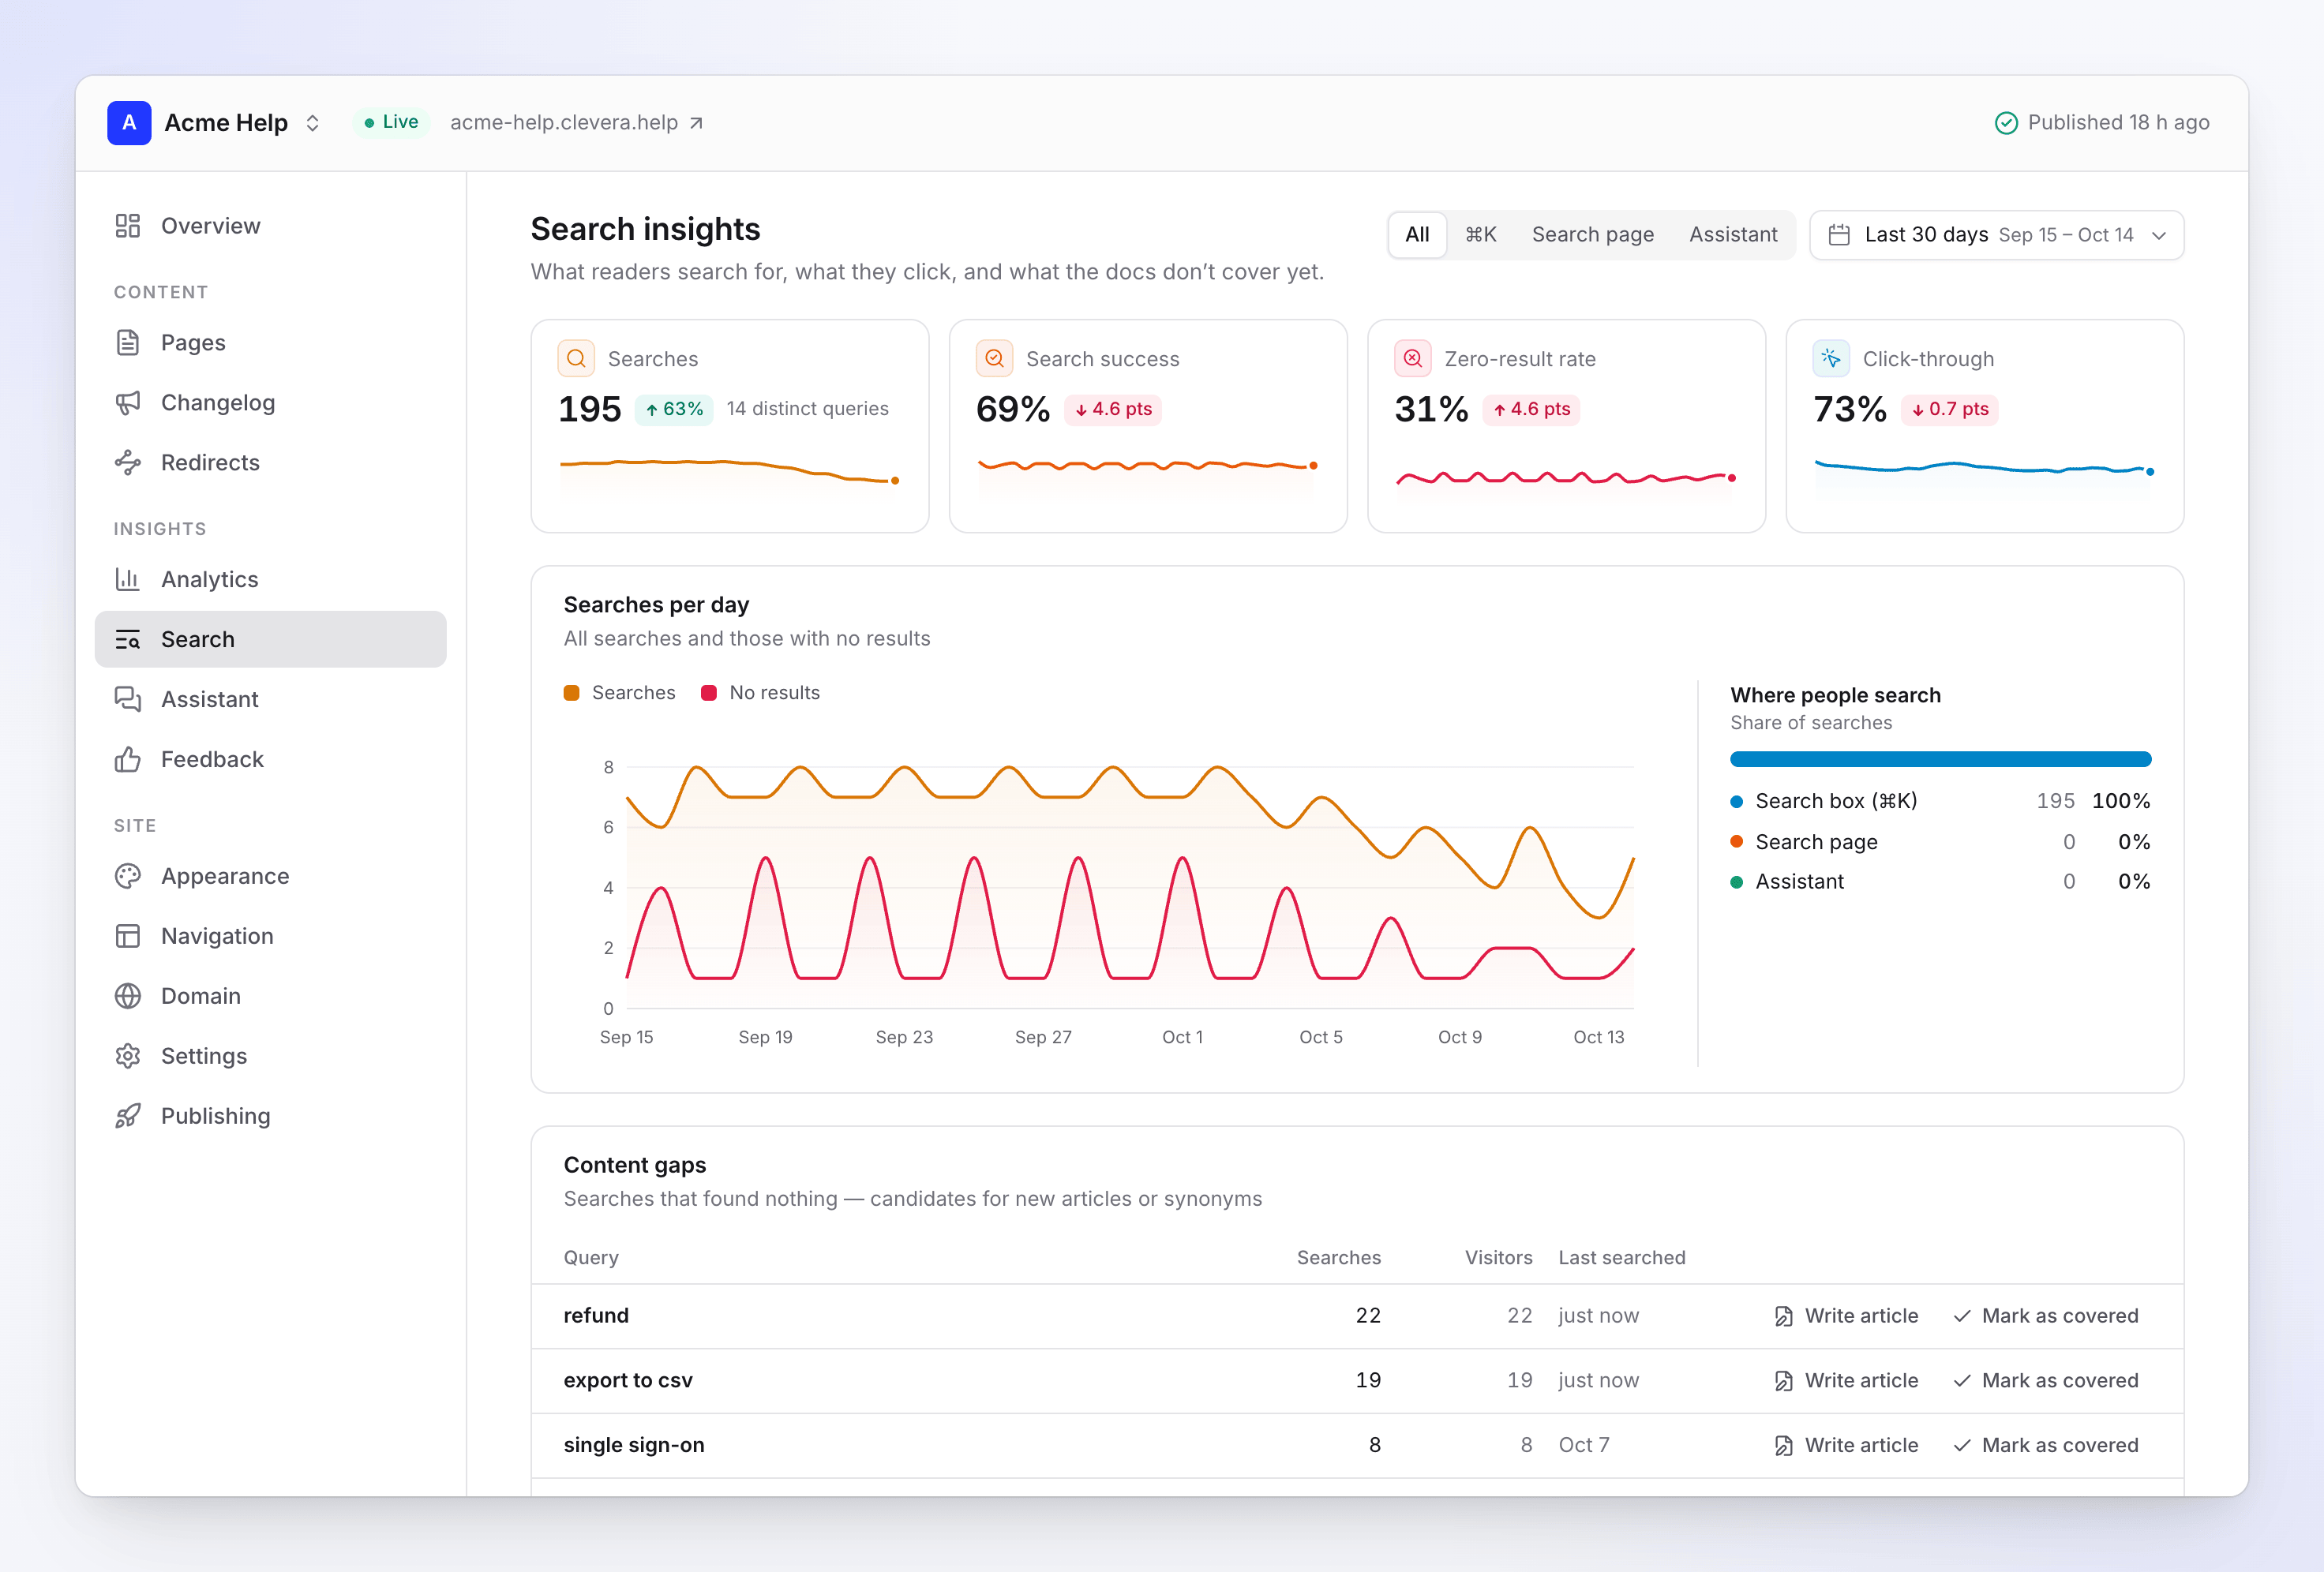Click the Domain globe icon

point(127,997)
